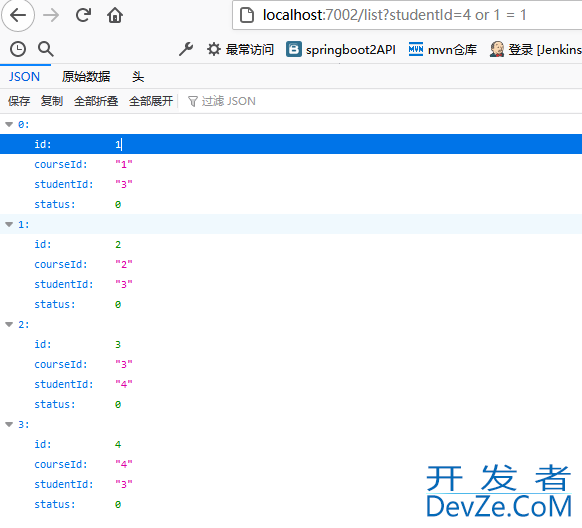This screenshot has height=528, width=582.
Task: Collapse the node 3 triangle
Action: [9, 424]
